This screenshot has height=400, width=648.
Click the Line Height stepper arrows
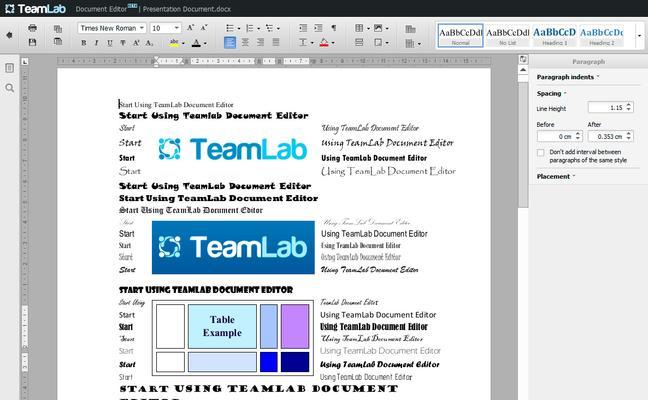click(x=629, y=107)
